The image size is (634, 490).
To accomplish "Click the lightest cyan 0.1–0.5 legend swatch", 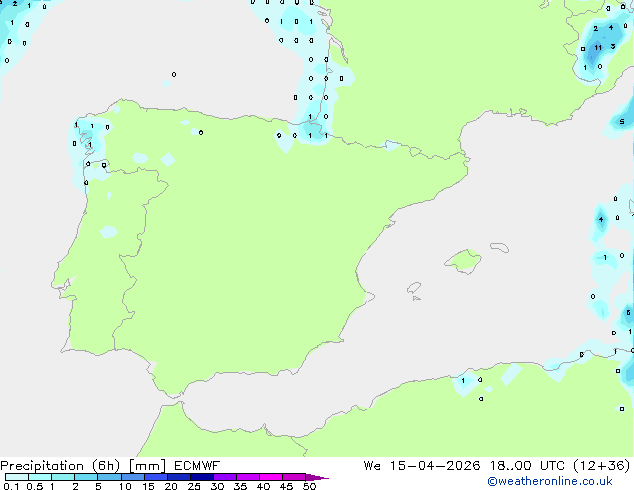I will coord(17,477).
